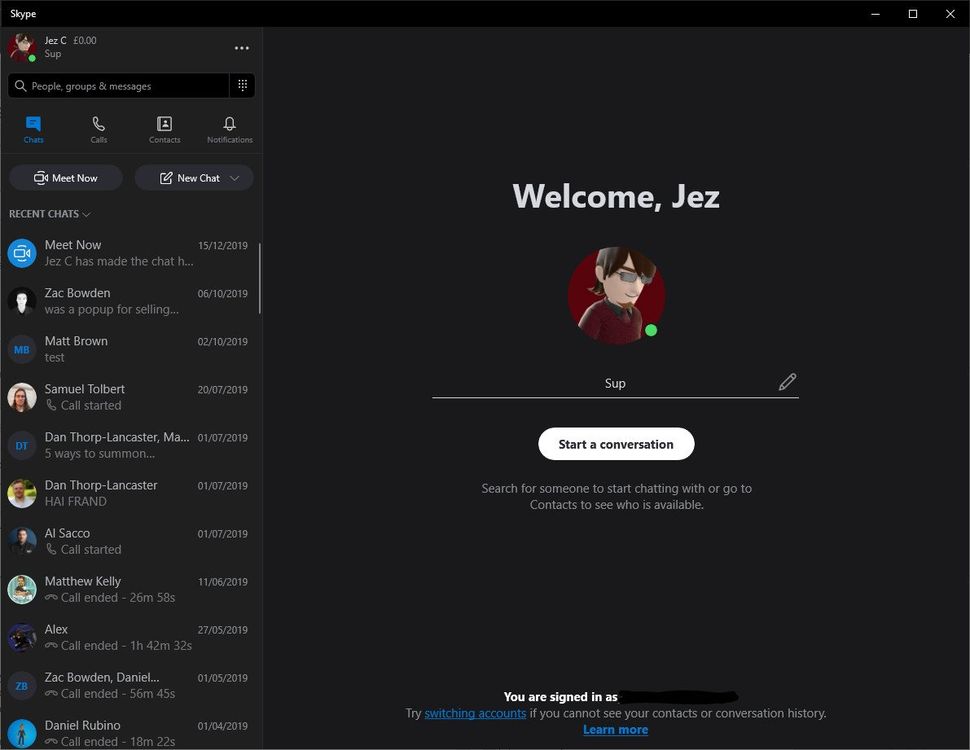970x750 pixels.
Task: Open the Notifications bell icon
Action: click(229, 124)
